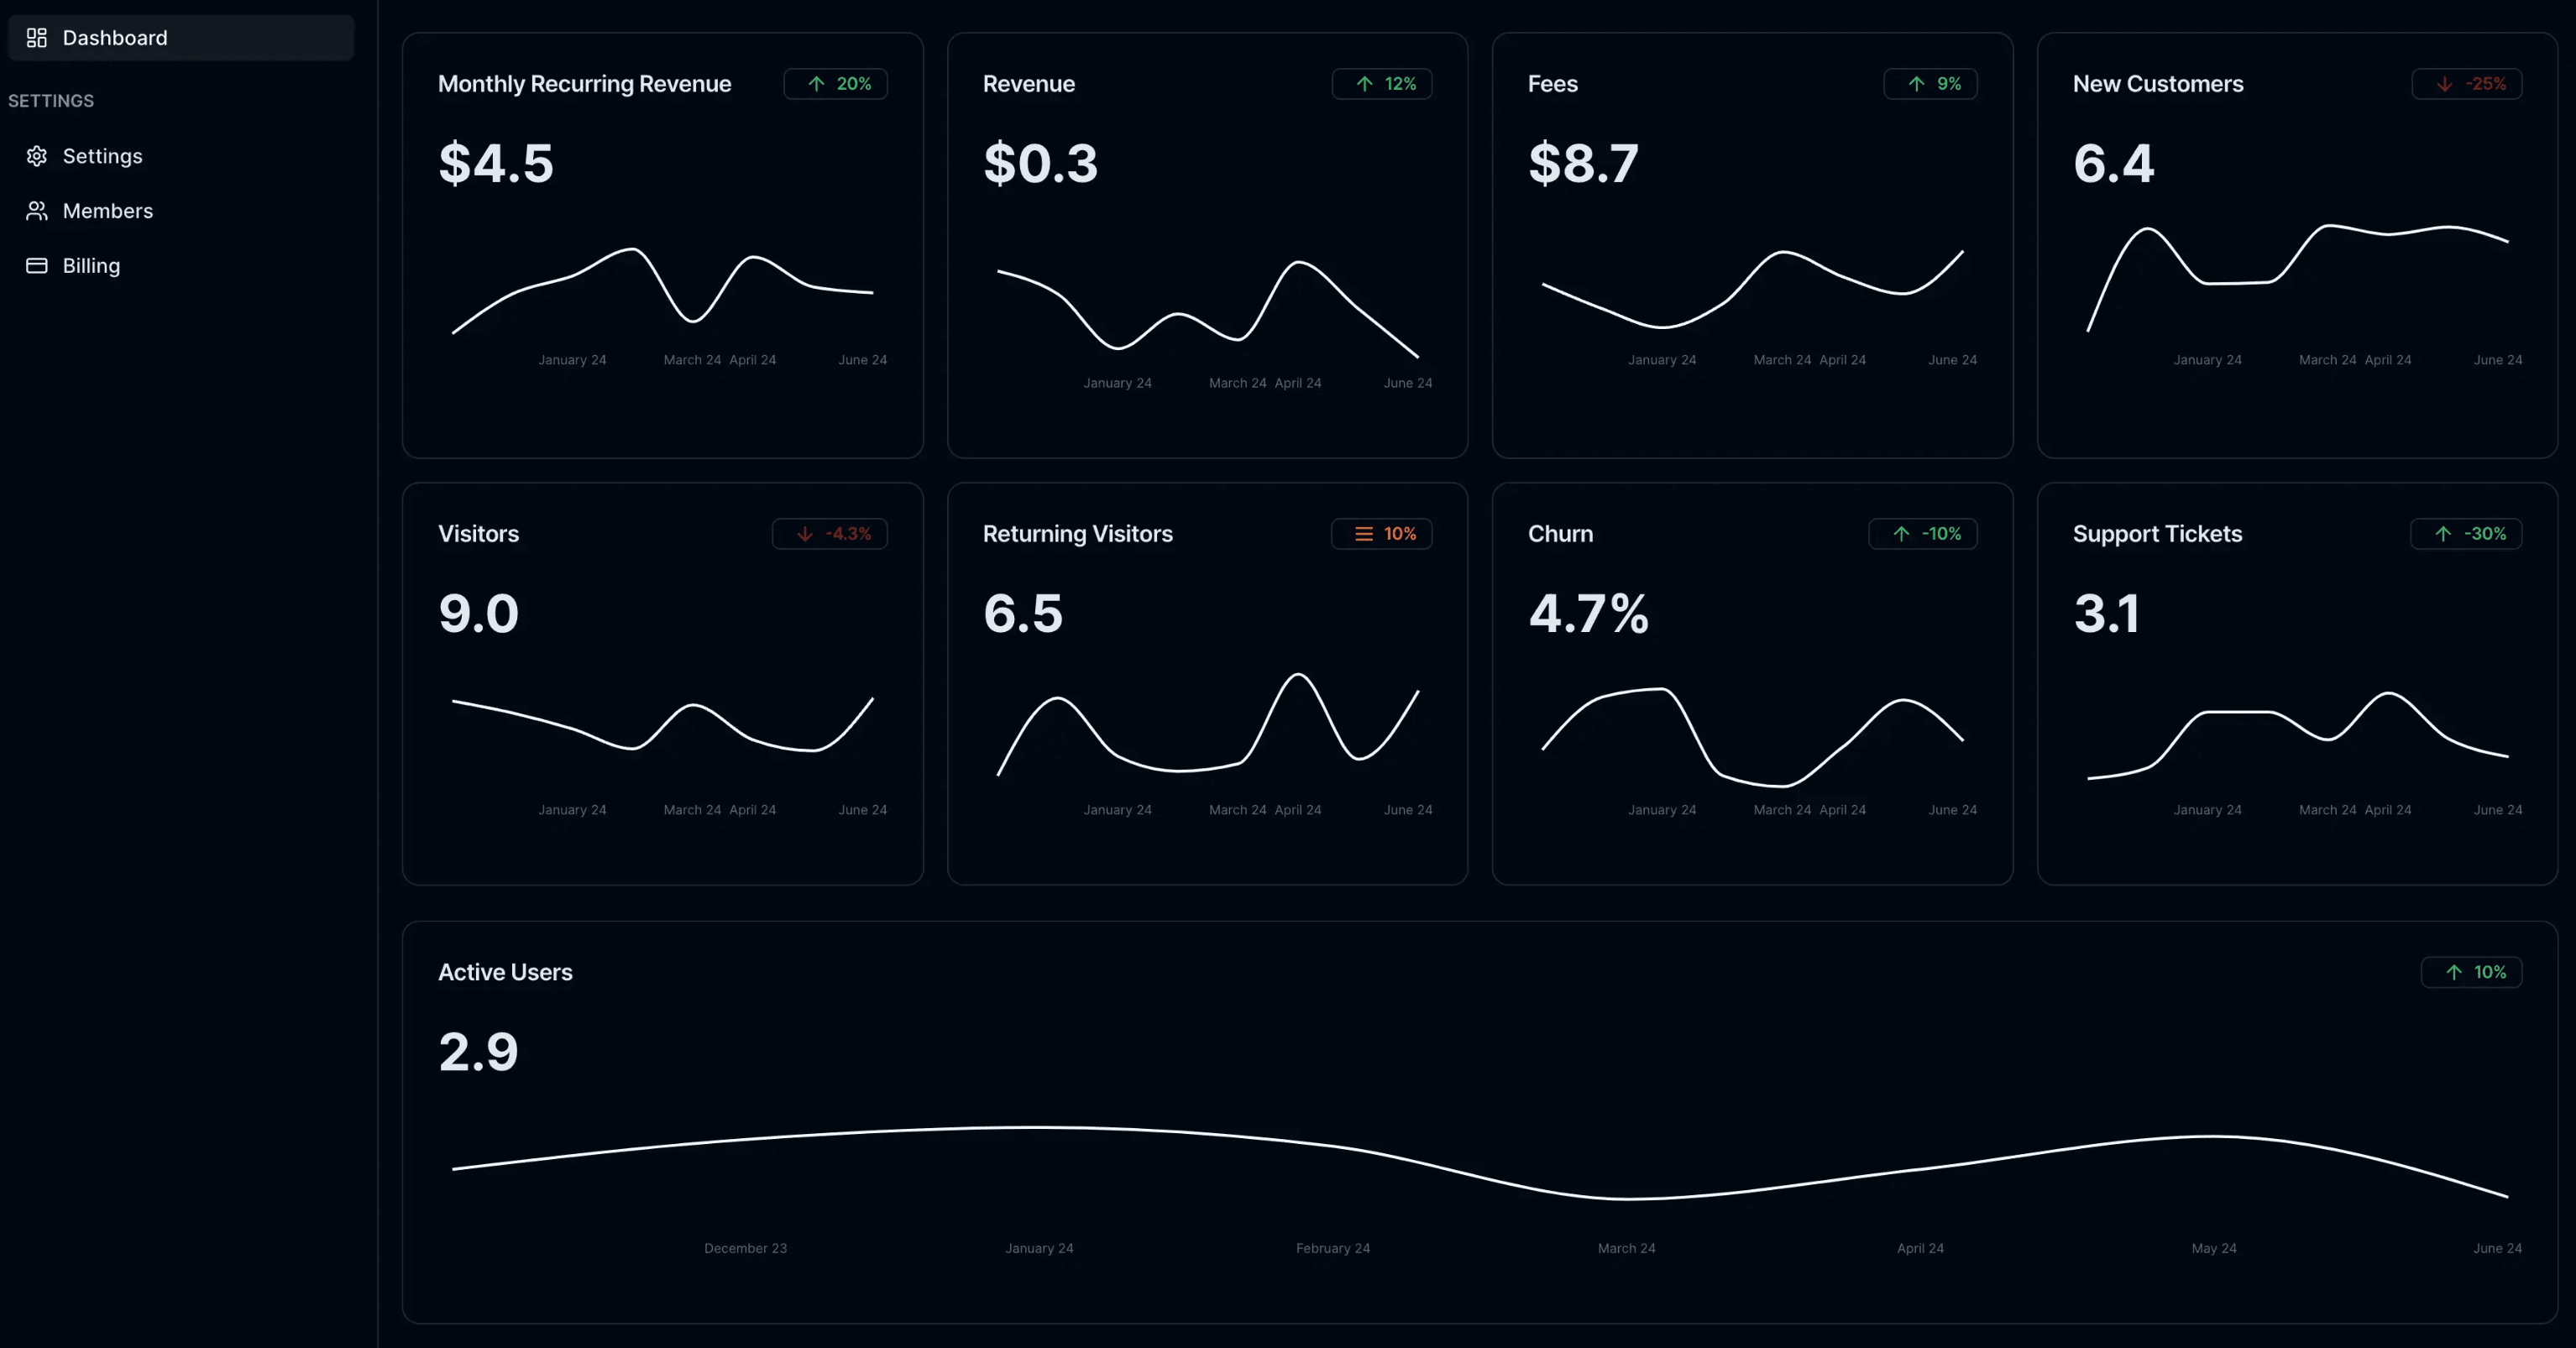Click the 6.5 returning visitors value
Viewport: 2576px width, 1348px height.
[1023, 613]
